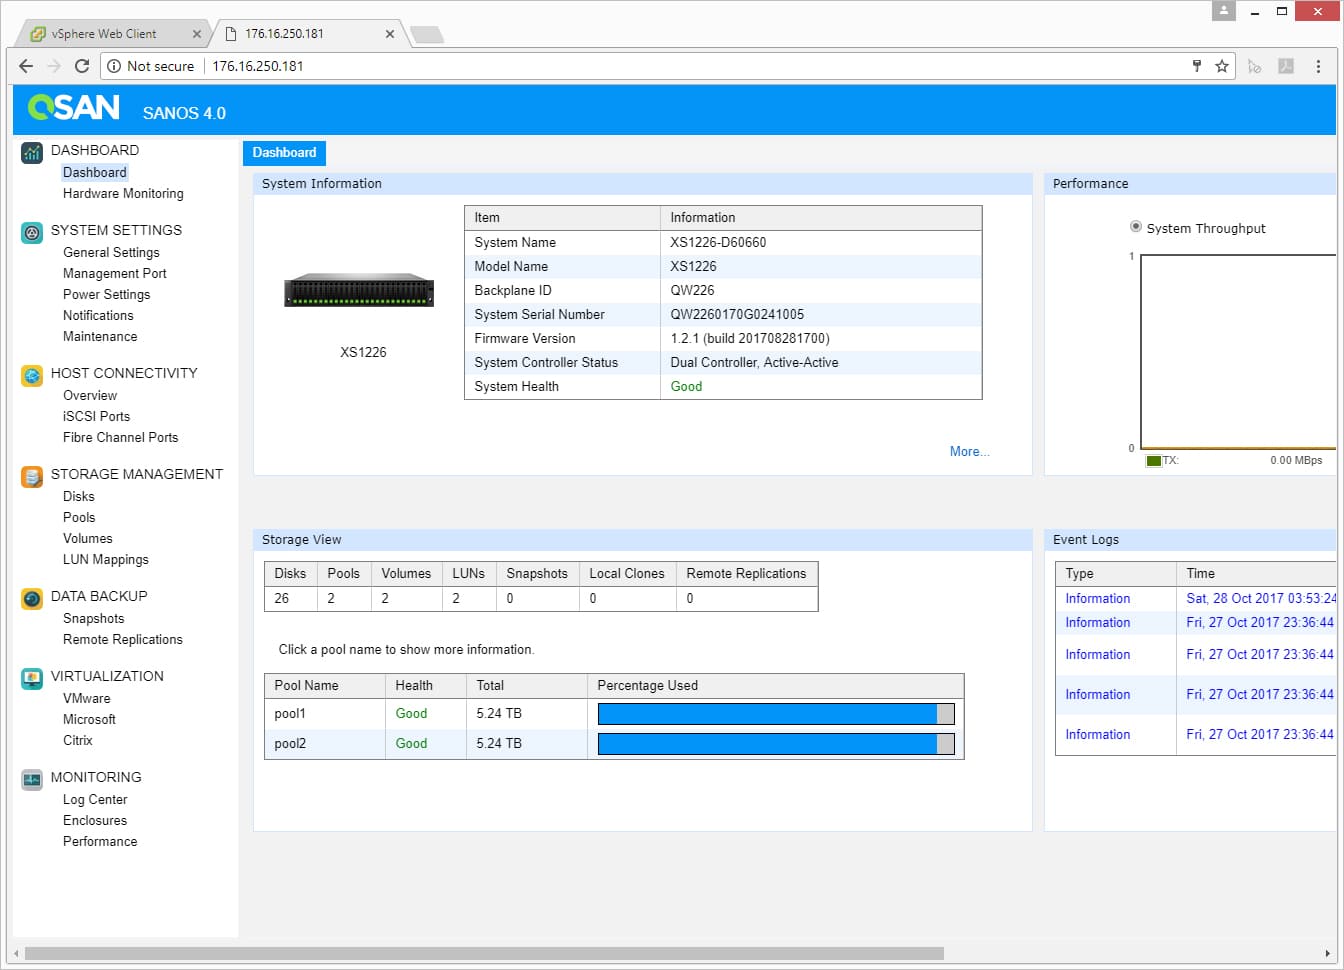Click the horizontal scrollbar at bottom
The image size is (1344, 970).
point(484,954)
